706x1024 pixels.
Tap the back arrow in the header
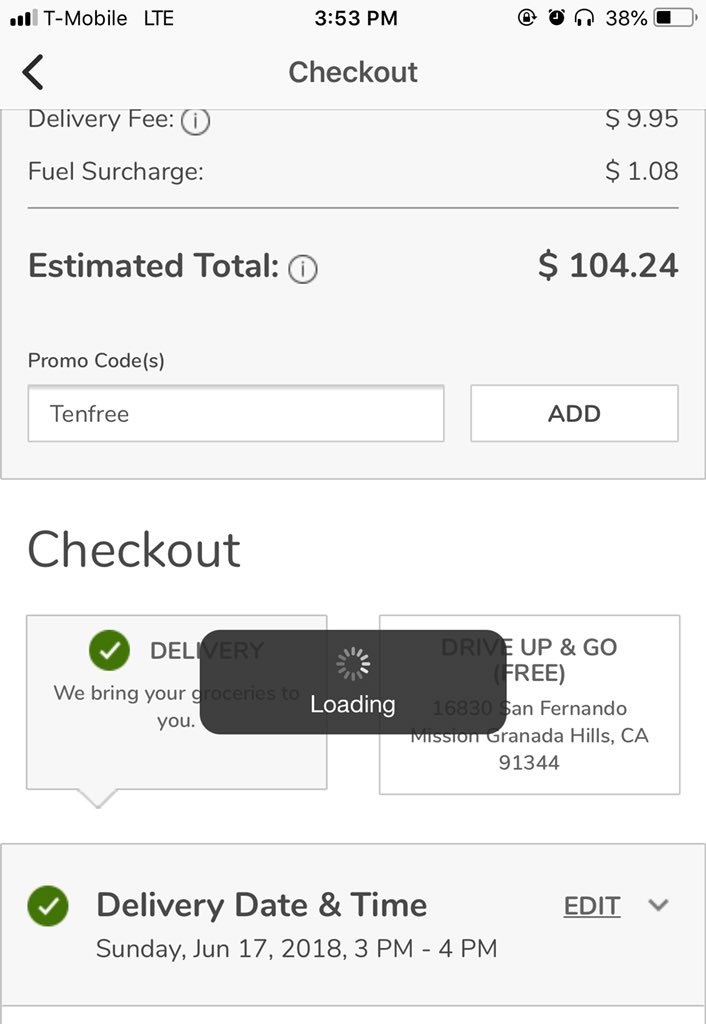coord(33,72)
